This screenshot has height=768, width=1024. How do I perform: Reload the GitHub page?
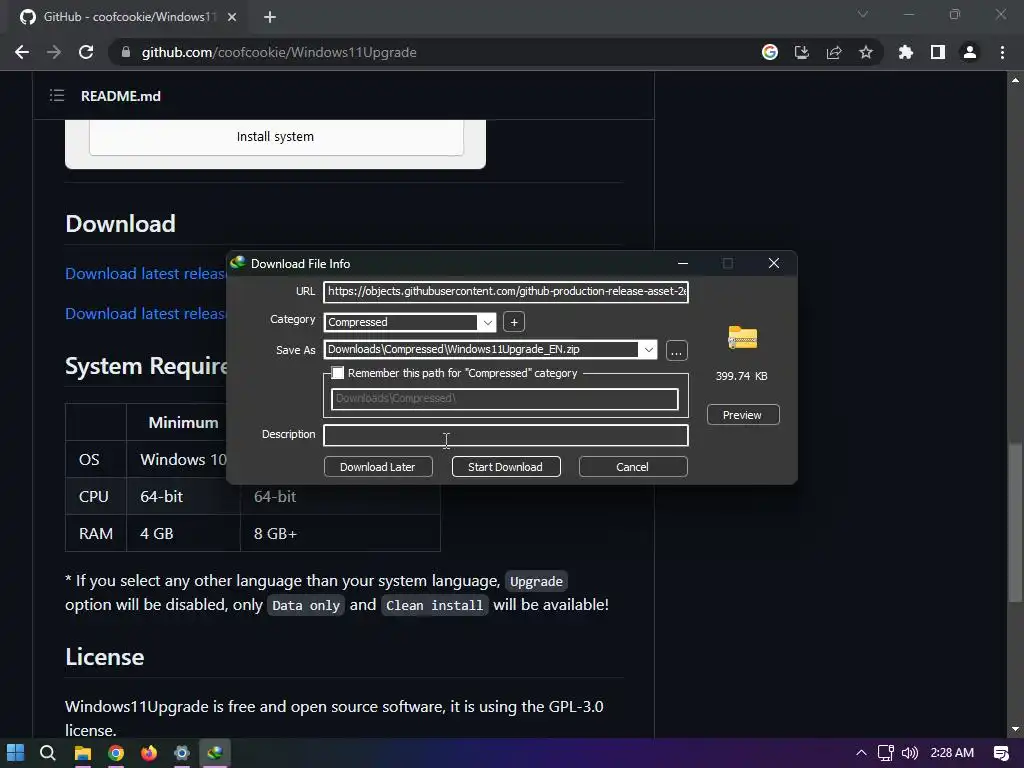(x=86, y=52)
